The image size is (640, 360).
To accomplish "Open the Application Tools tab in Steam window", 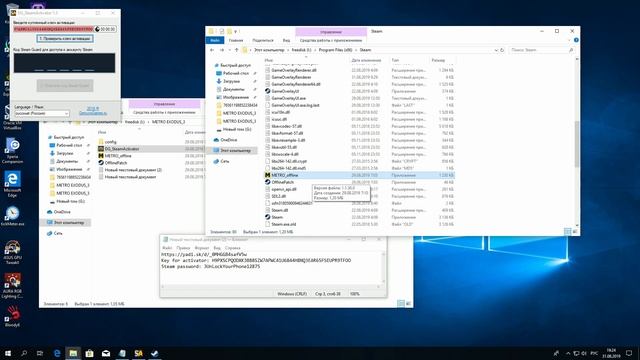I will coord(331,40).
